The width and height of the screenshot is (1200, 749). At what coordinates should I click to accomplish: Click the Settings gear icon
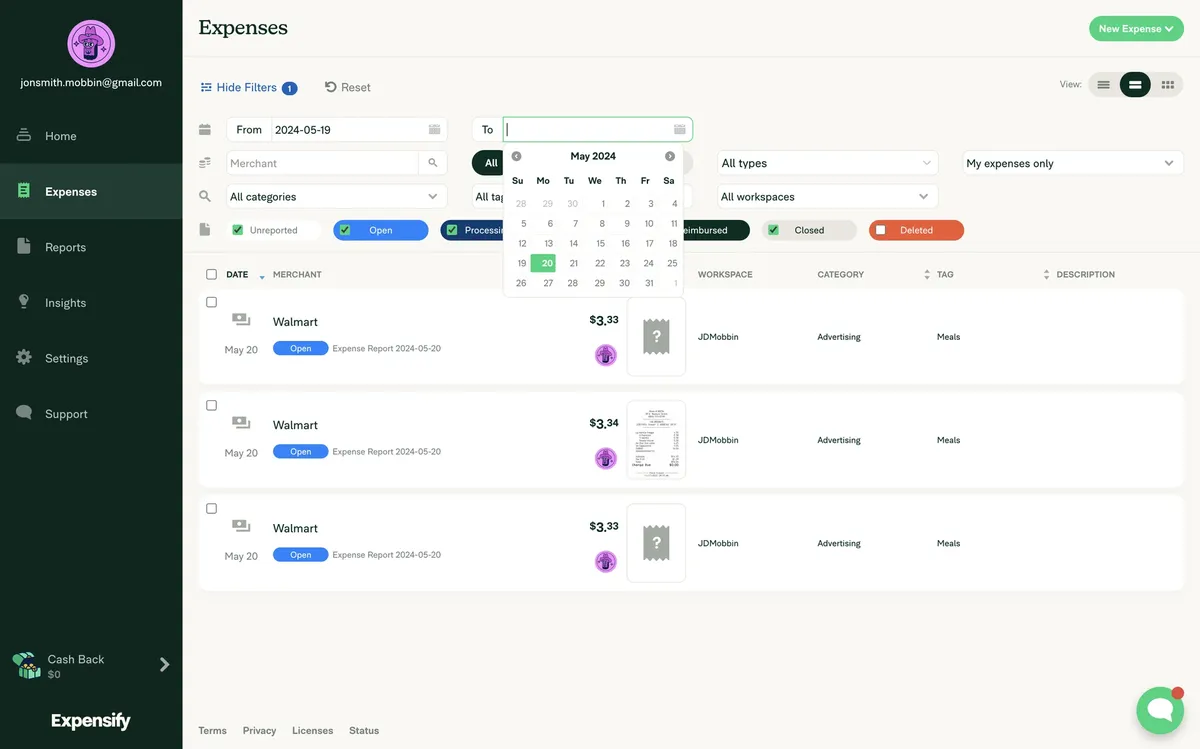(x=24, y=357)
